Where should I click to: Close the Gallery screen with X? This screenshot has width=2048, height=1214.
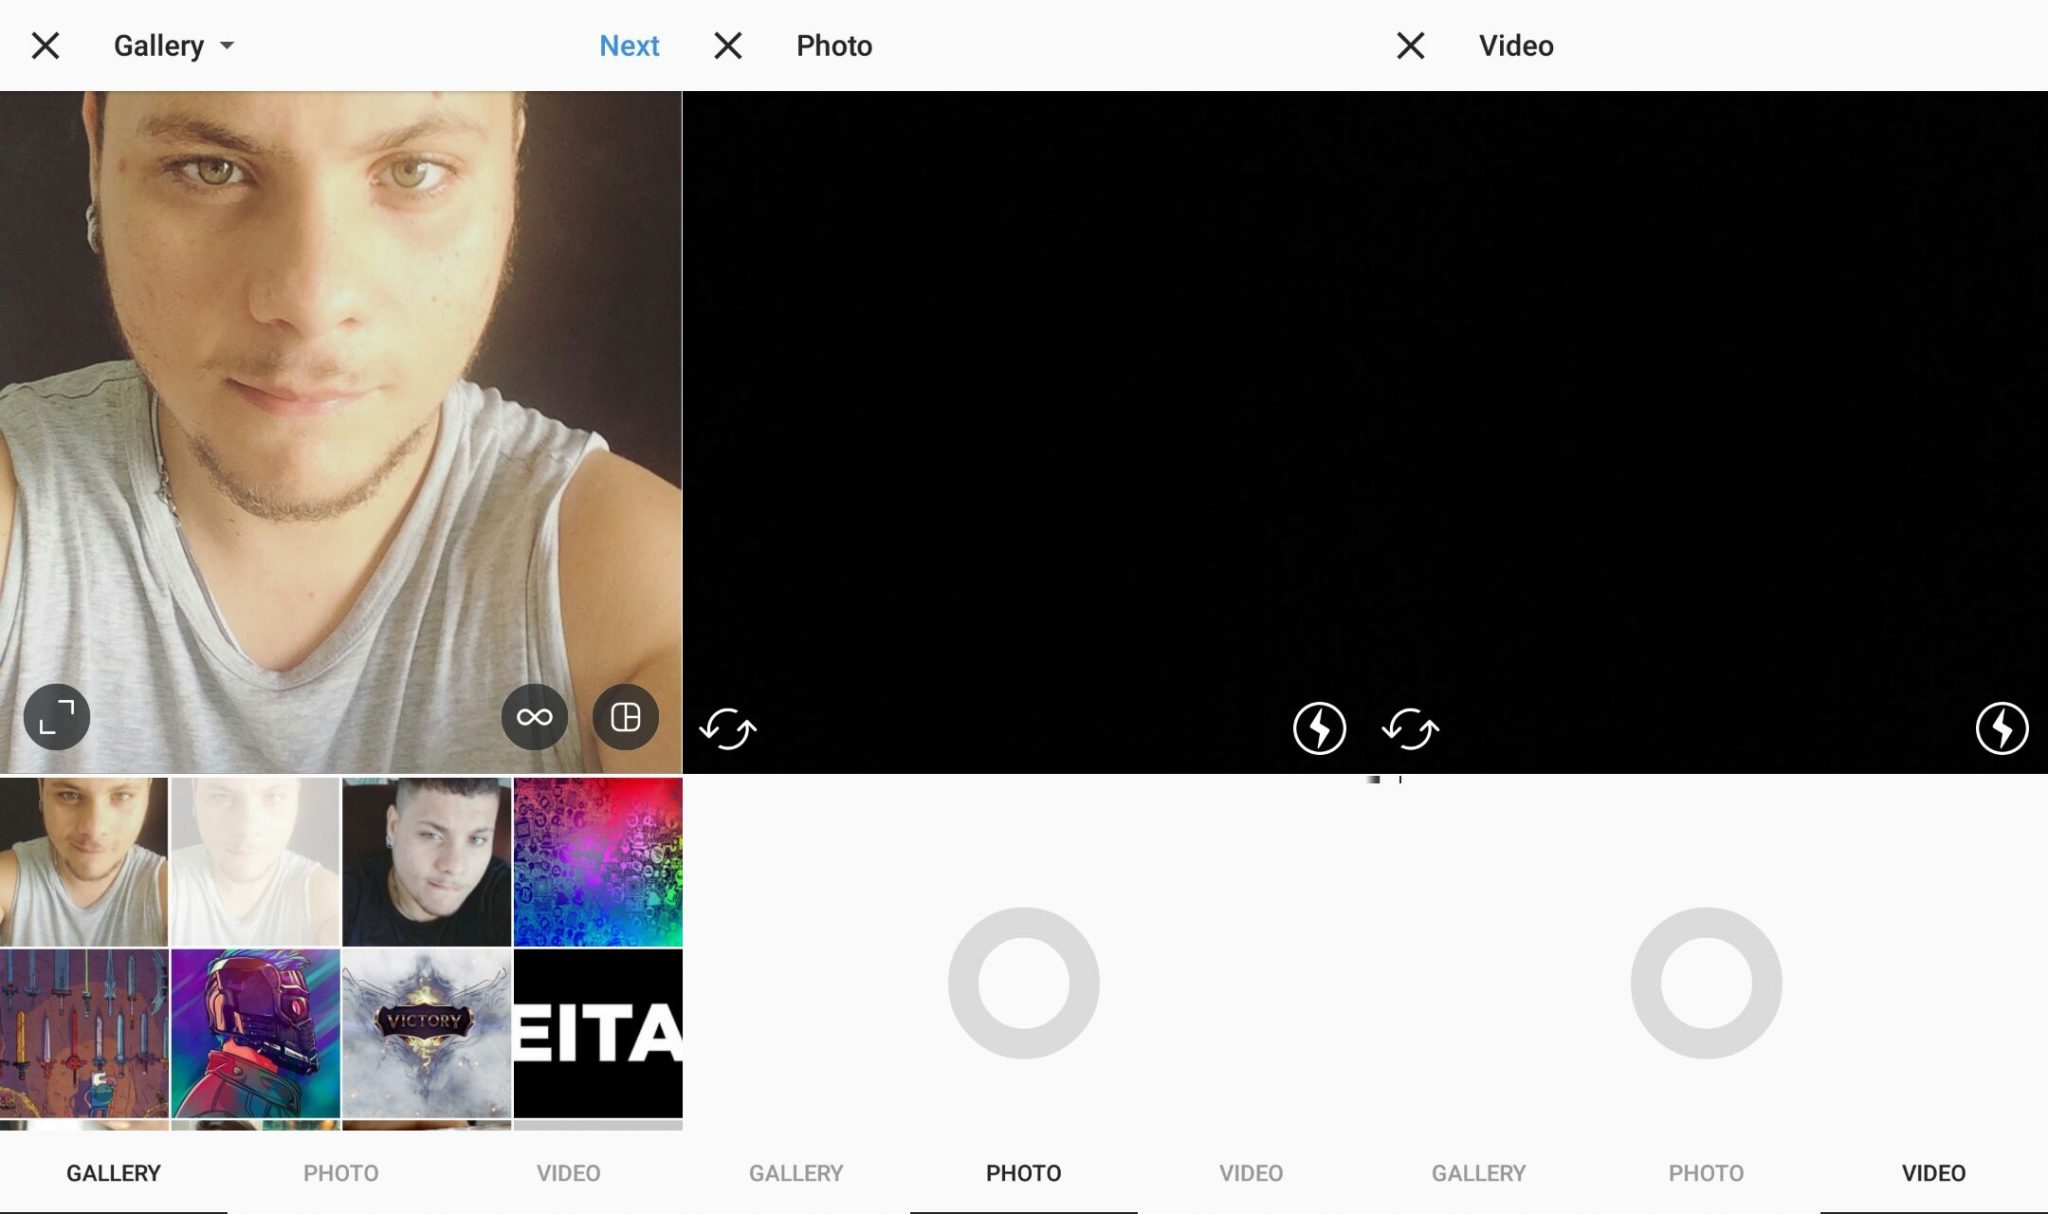coord(45,46)
